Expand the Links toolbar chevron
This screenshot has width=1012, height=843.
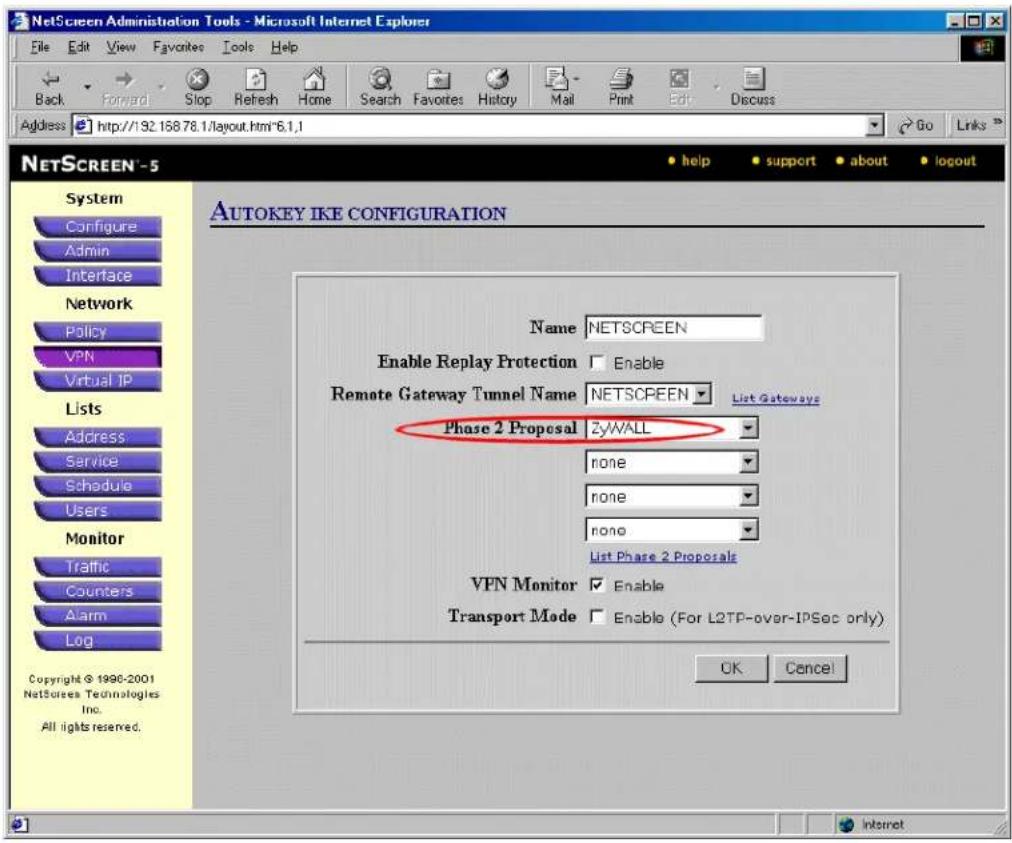998,121
